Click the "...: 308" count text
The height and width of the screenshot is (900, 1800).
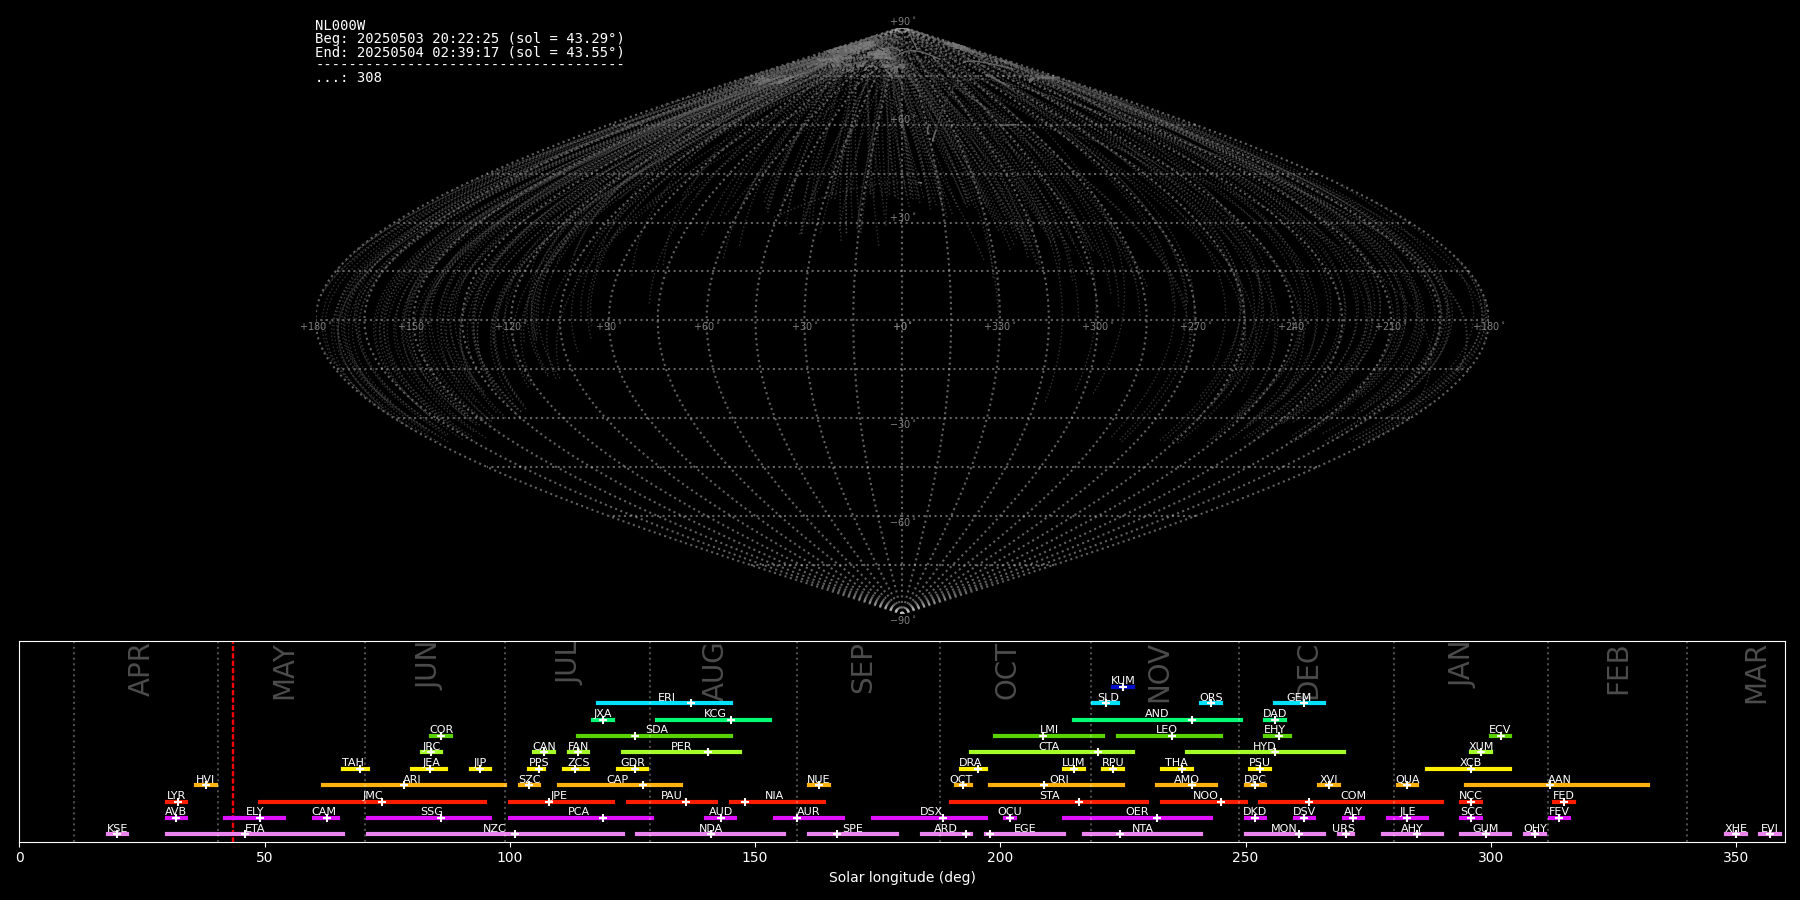348,77
